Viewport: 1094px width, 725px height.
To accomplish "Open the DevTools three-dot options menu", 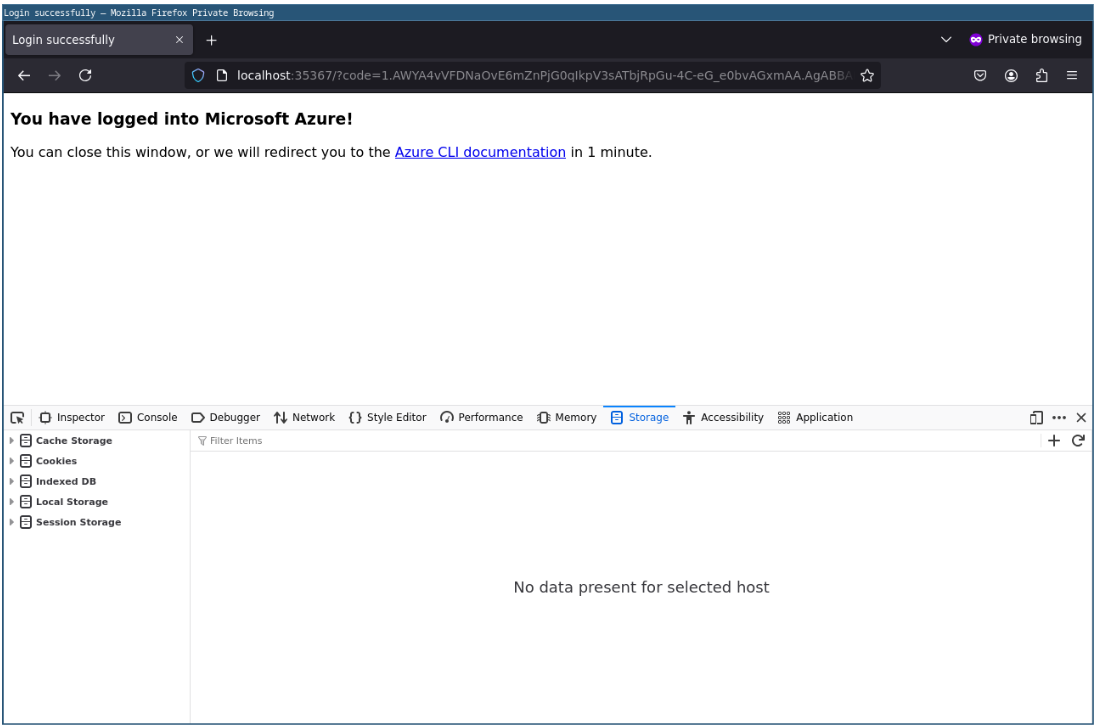I will 1059,418.
